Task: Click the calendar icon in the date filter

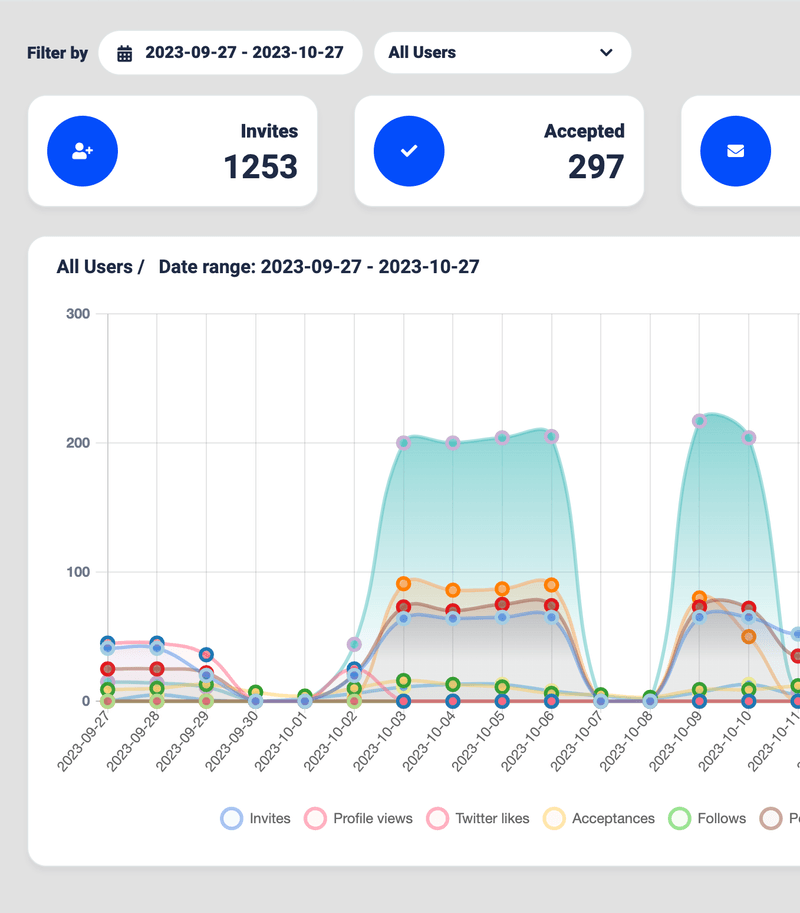Action: (123, 52)
